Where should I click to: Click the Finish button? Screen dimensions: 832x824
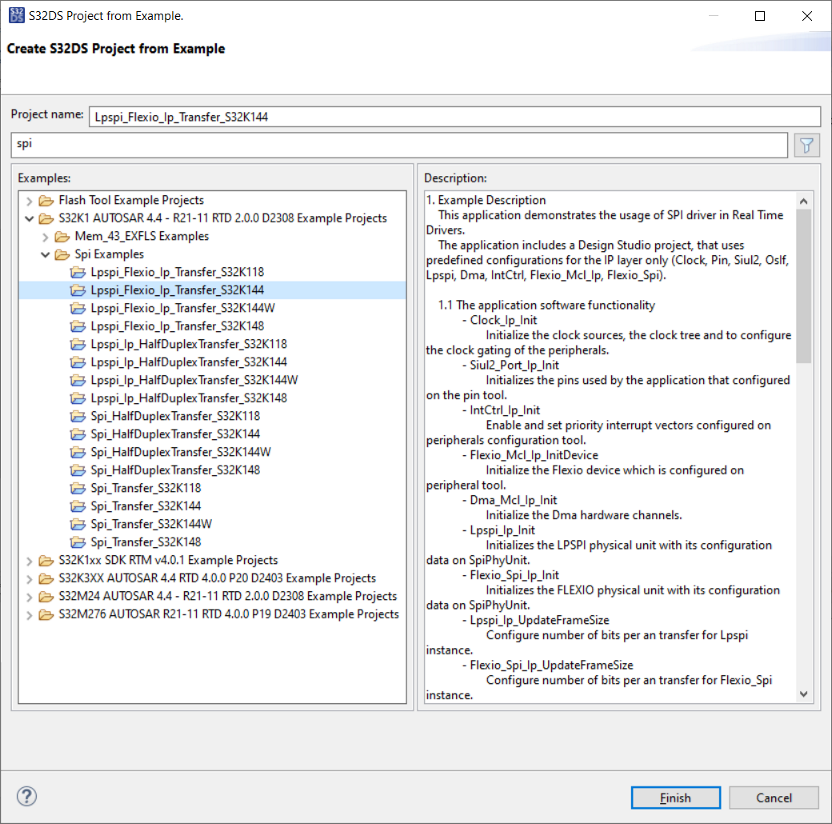pos(675,797)
